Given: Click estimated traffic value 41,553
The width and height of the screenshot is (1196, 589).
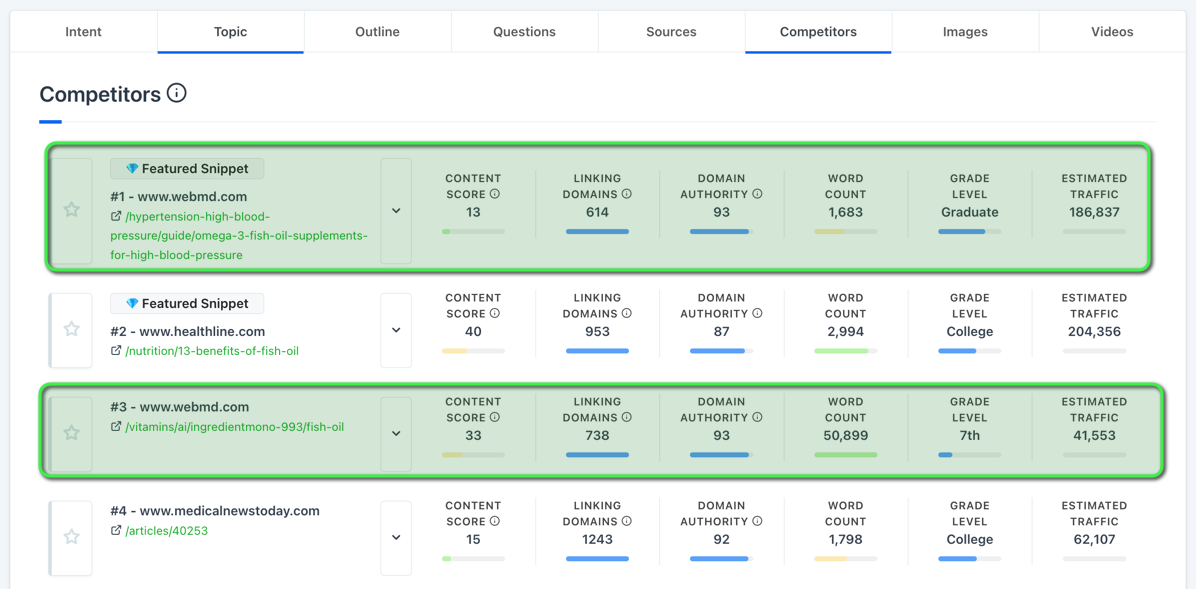Looking at the screenshot, I should pyautogui.click(x=1094, y=436).
